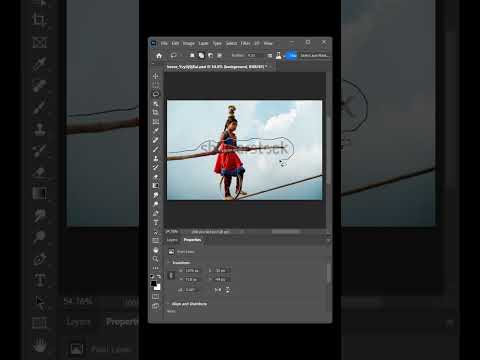This screenshot has width=480, height=360.
Task: Select the Lasso tool in the toolbar
Action: coord(156,94)
